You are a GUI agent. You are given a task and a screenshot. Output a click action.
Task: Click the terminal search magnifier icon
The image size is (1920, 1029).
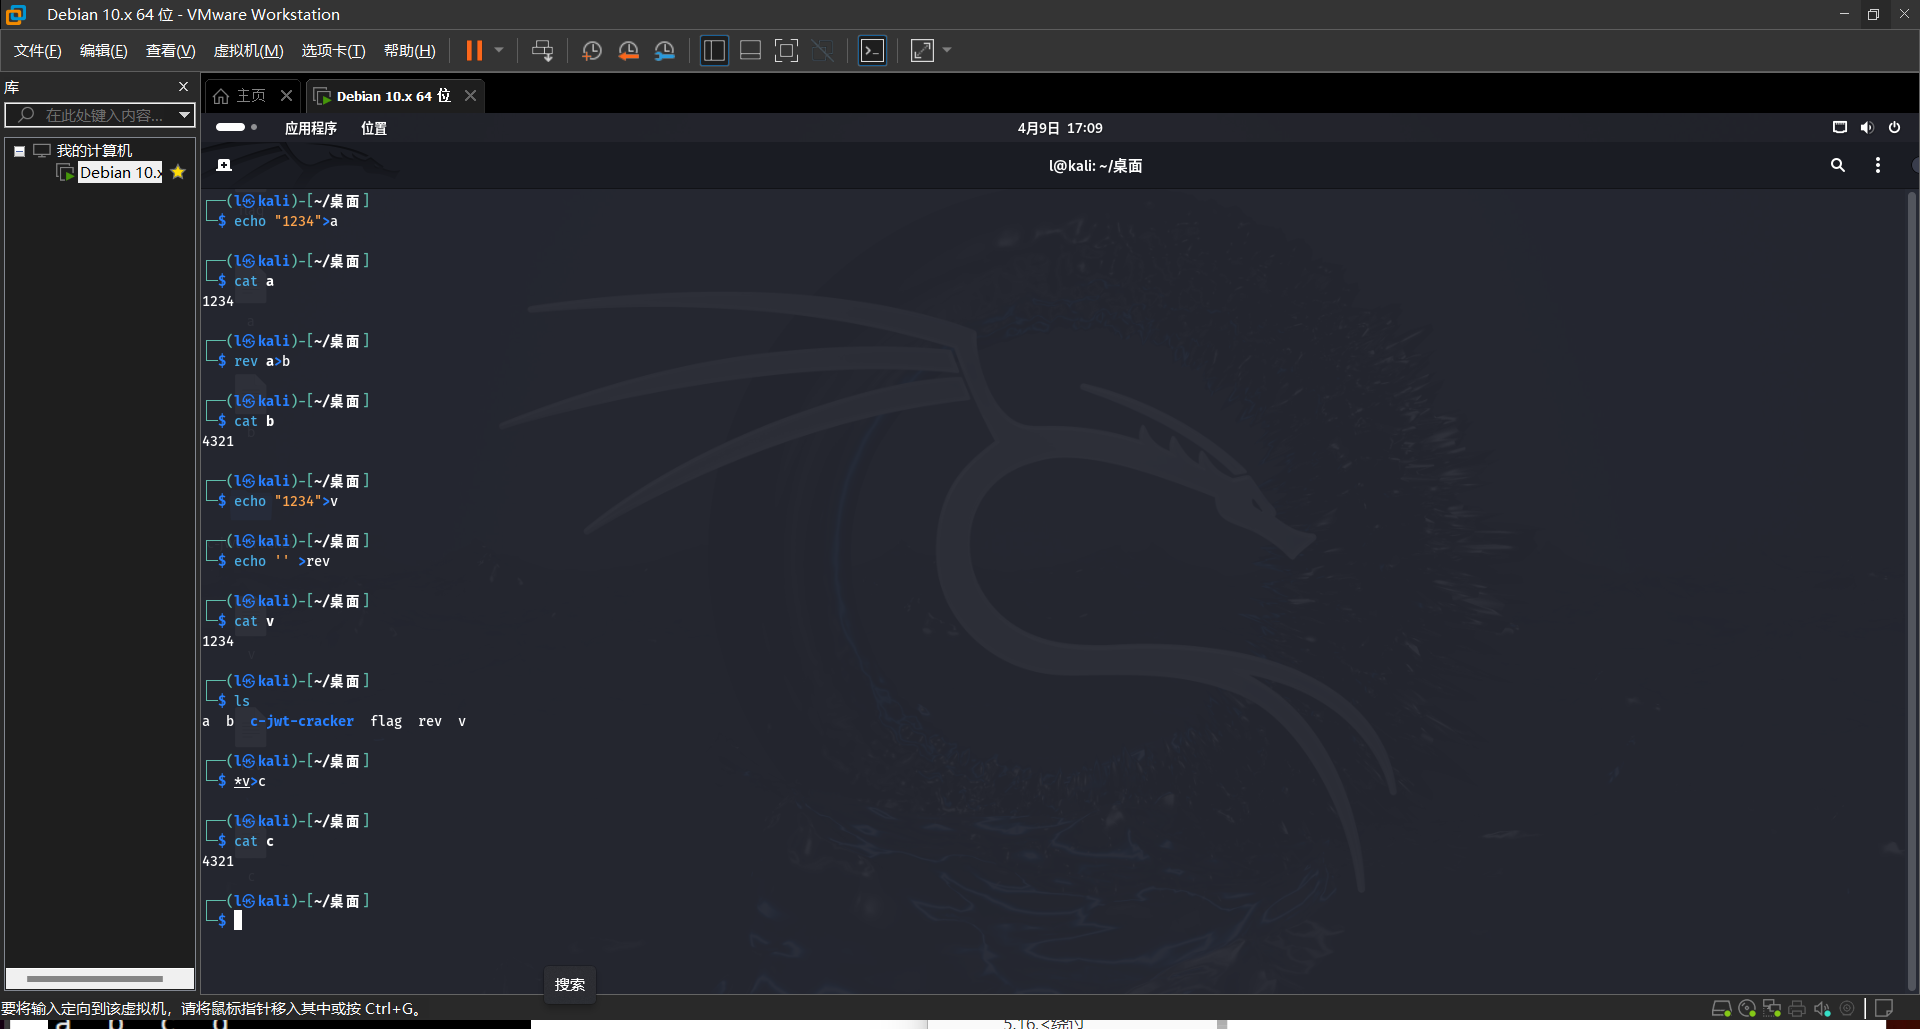(x=1837, y=165)
